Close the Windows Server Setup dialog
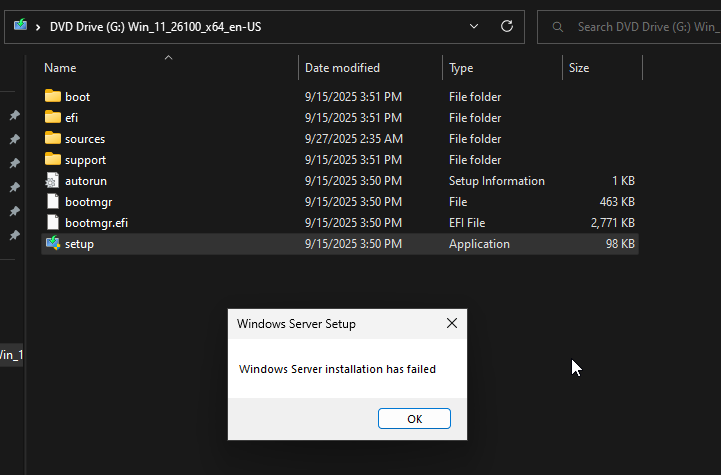Screen dimensions: 721x475 (452, 323)
